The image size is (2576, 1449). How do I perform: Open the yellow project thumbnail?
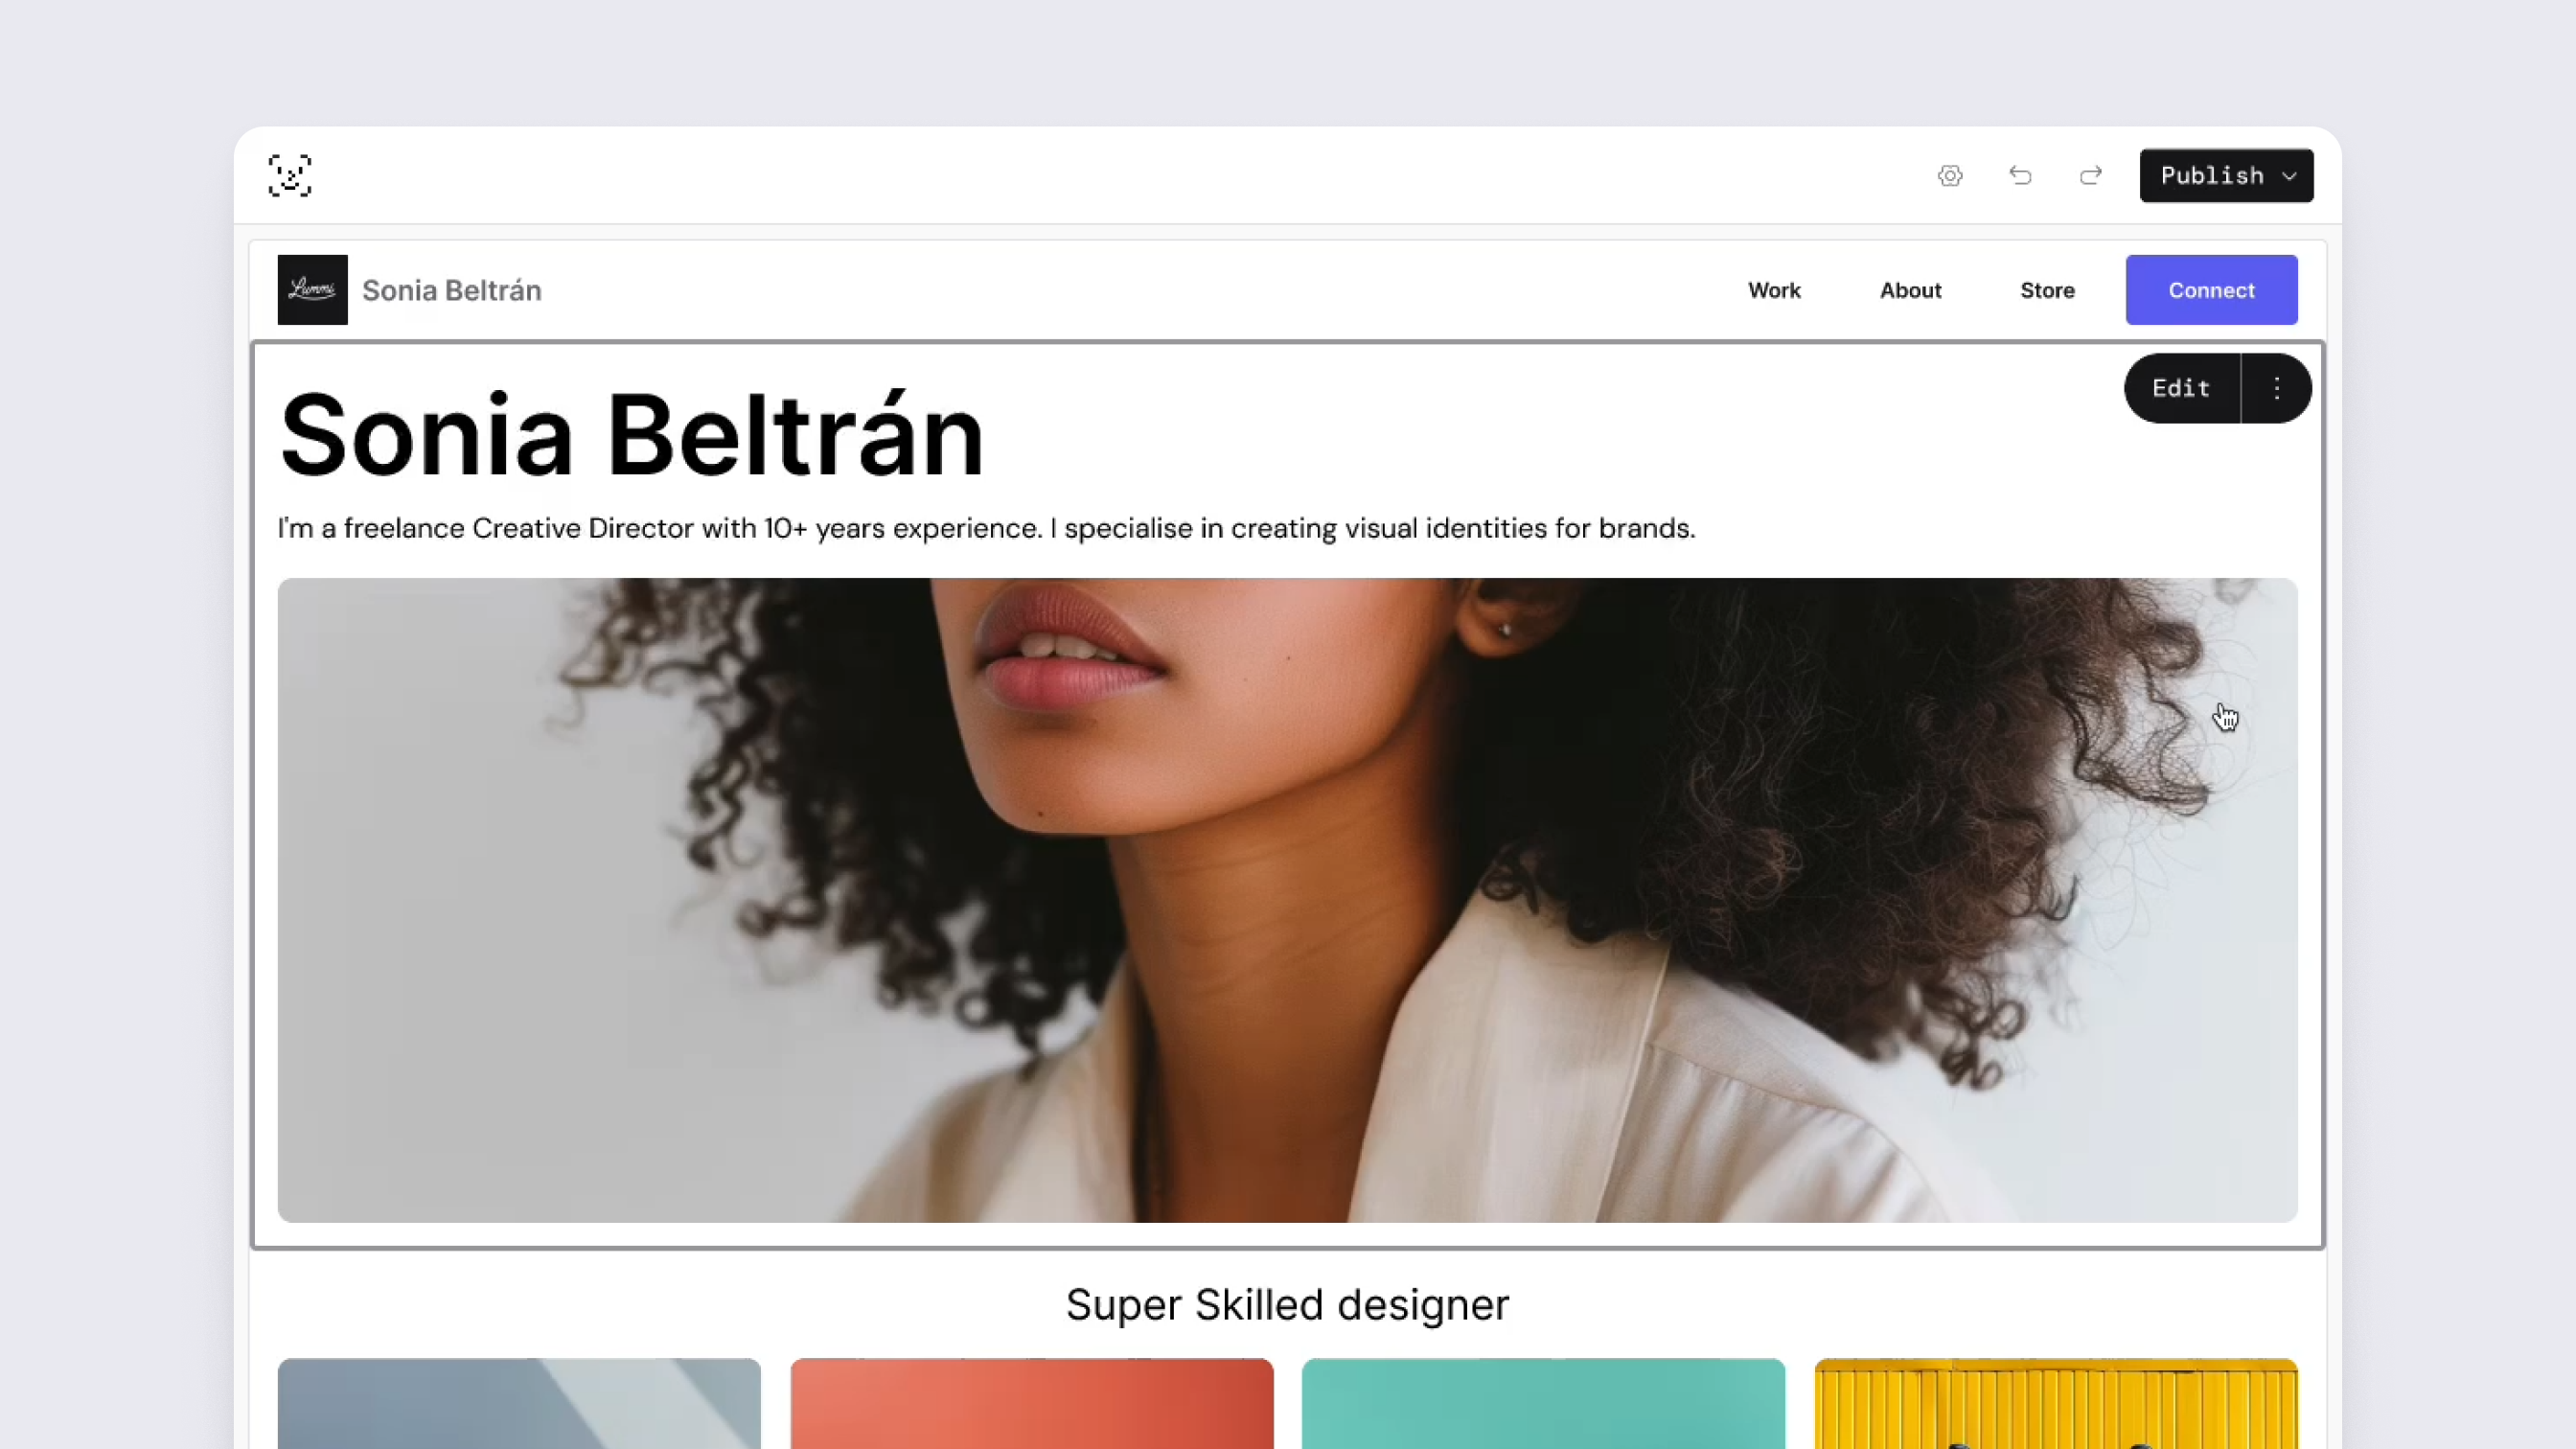2056,1403
